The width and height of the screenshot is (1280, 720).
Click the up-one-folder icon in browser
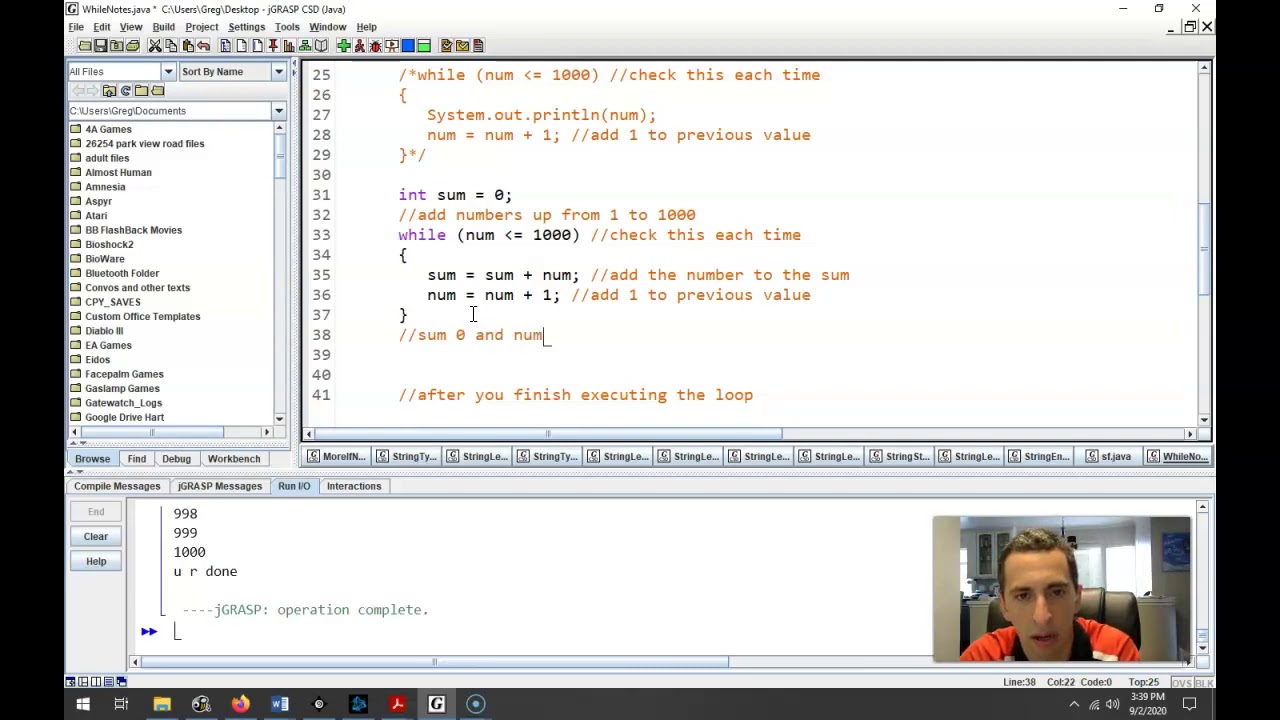click(x=109, y=90)
